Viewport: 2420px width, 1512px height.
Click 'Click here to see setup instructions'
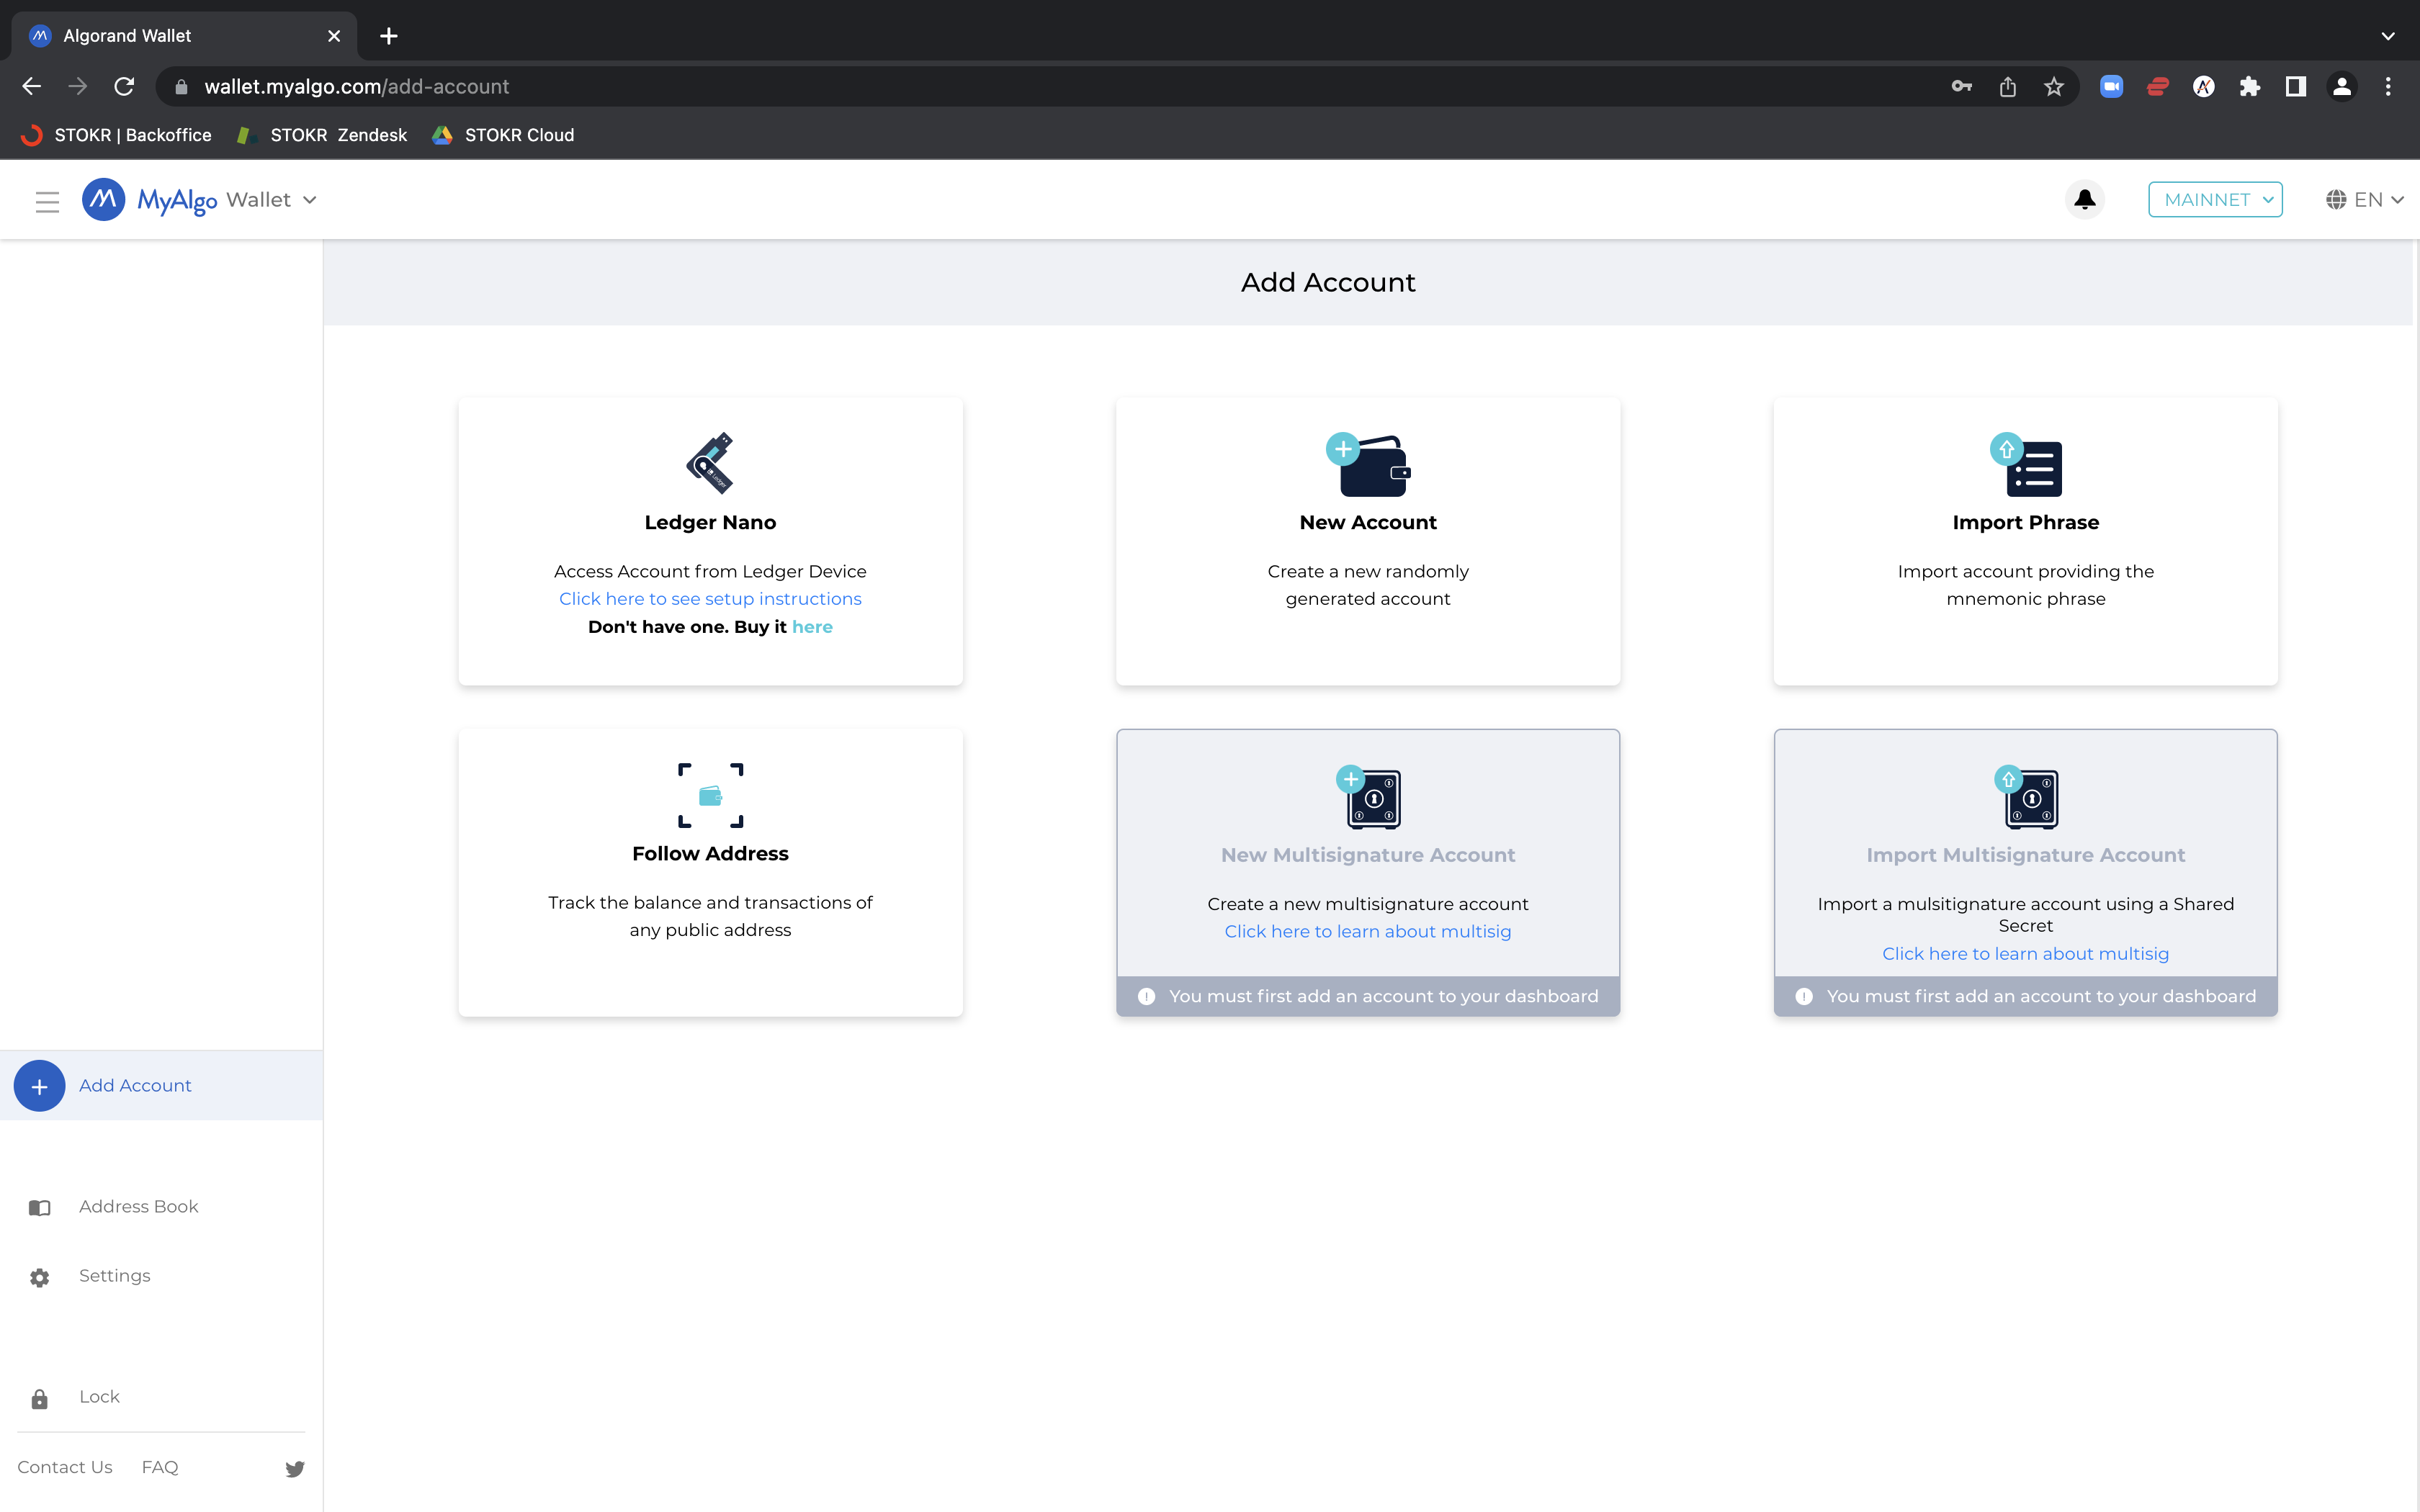[710, 599]
